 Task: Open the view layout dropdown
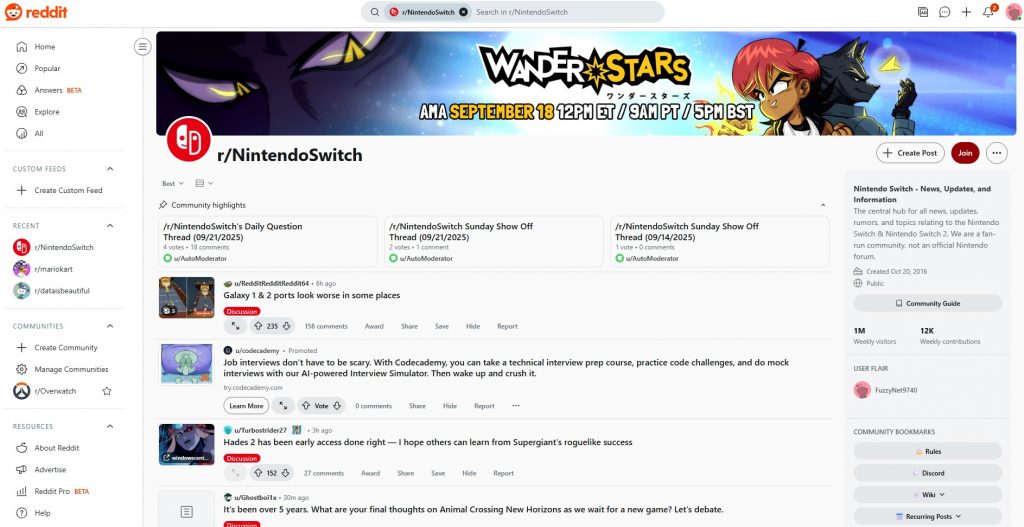click(x=204, y=184)
